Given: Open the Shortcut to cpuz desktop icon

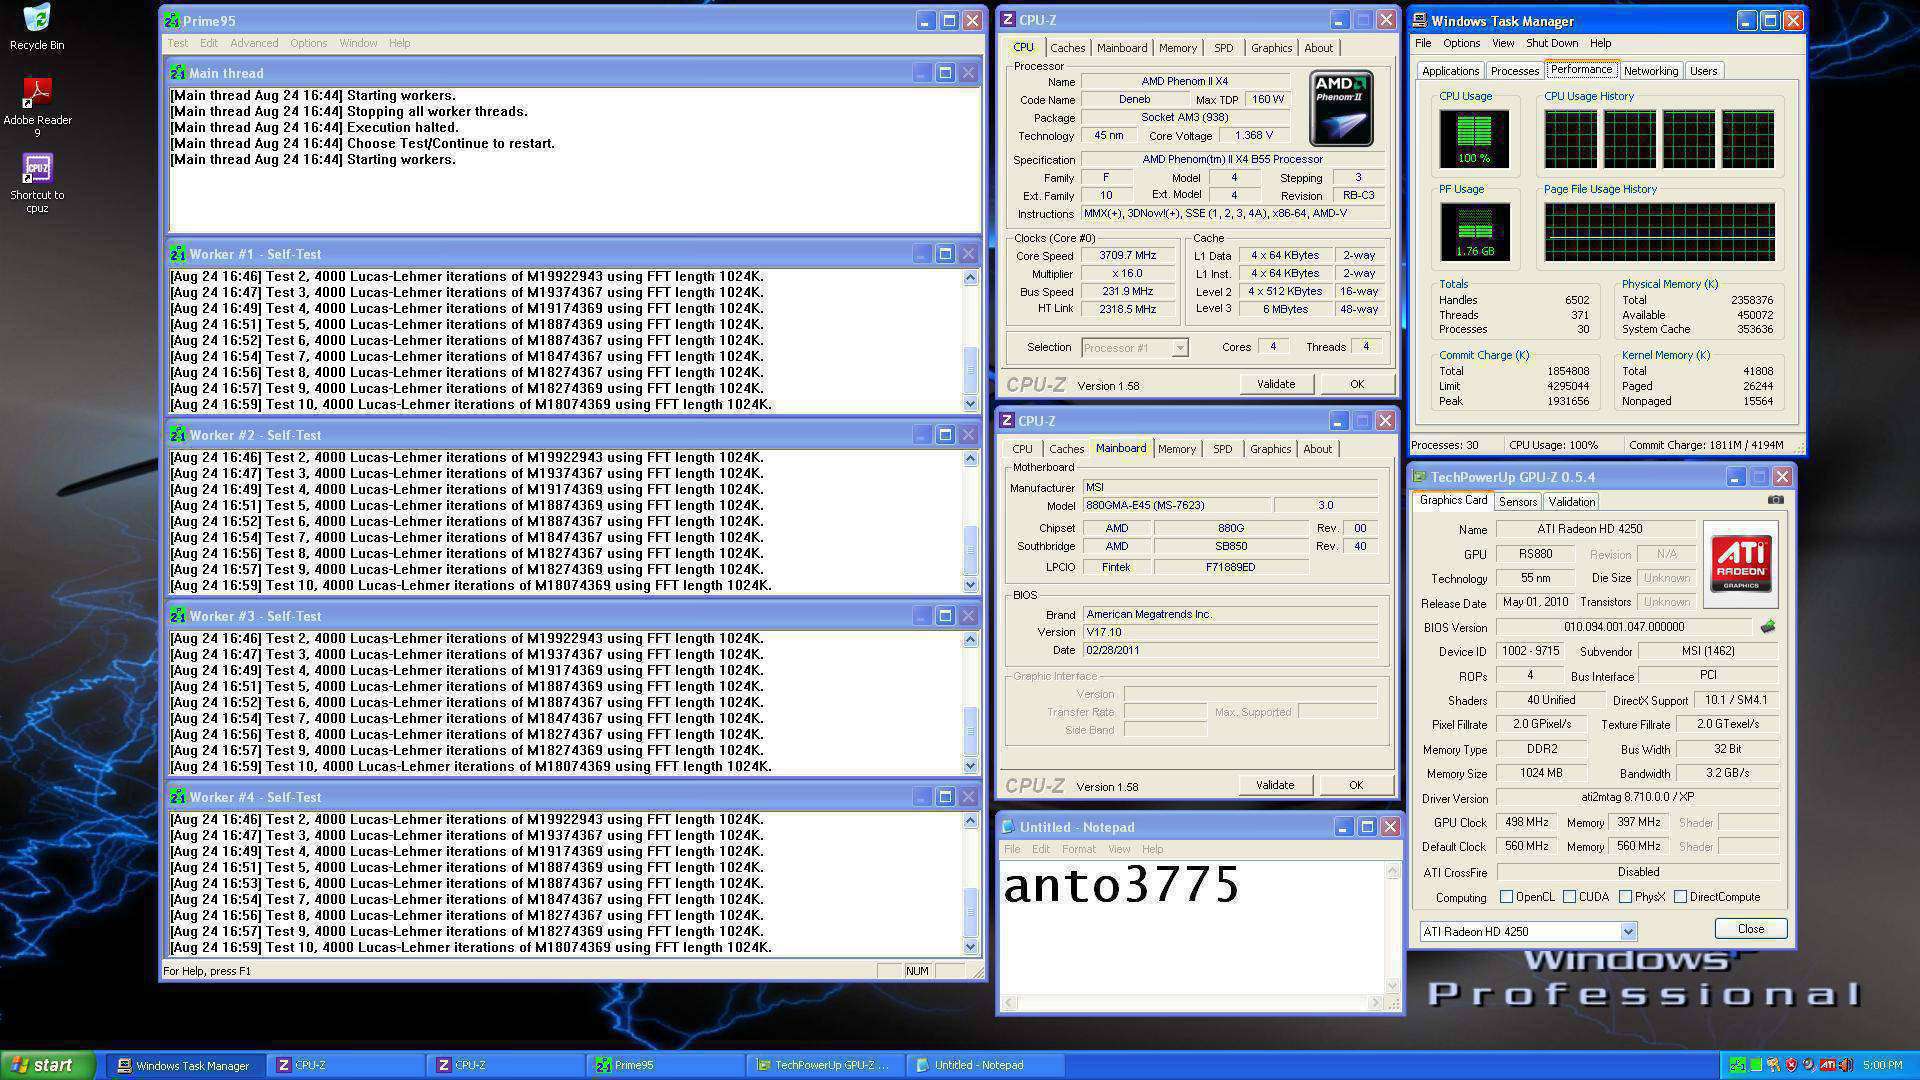Looking at the screenshot, I should (37, 184).
